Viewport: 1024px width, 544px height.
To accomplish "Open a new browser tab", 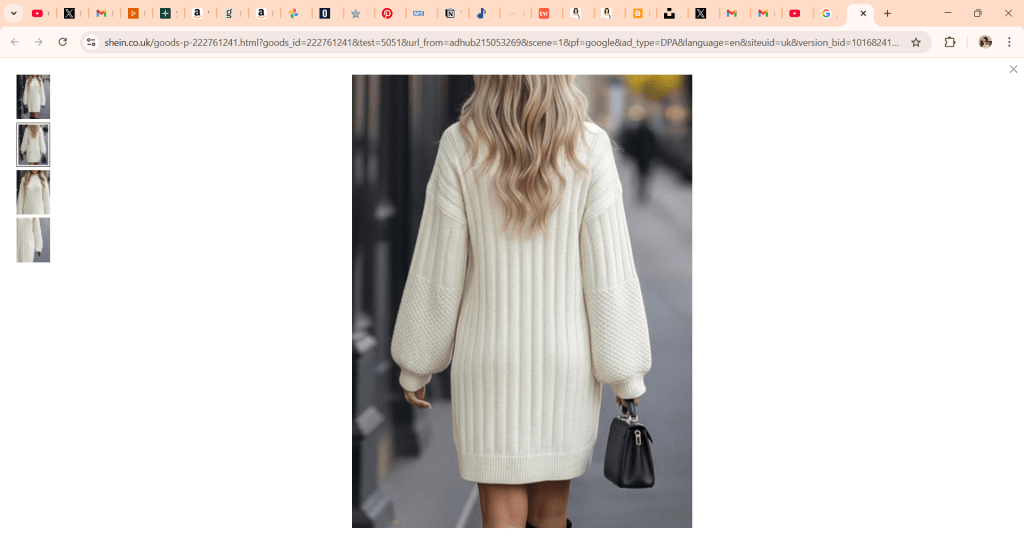I will click(887, 14).
